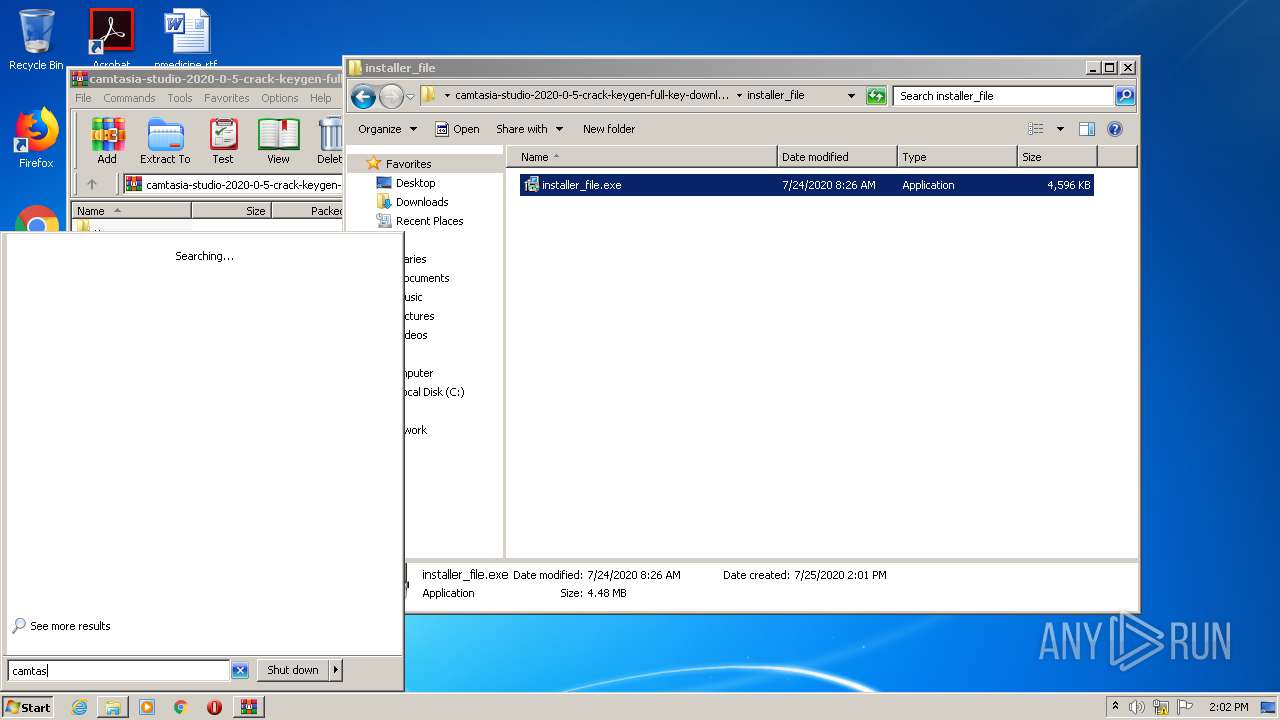The height and width of the screenshot is (720, 1280).
Task: Click the Chrome taskbar icon
Action: click(x=181, y=707)
